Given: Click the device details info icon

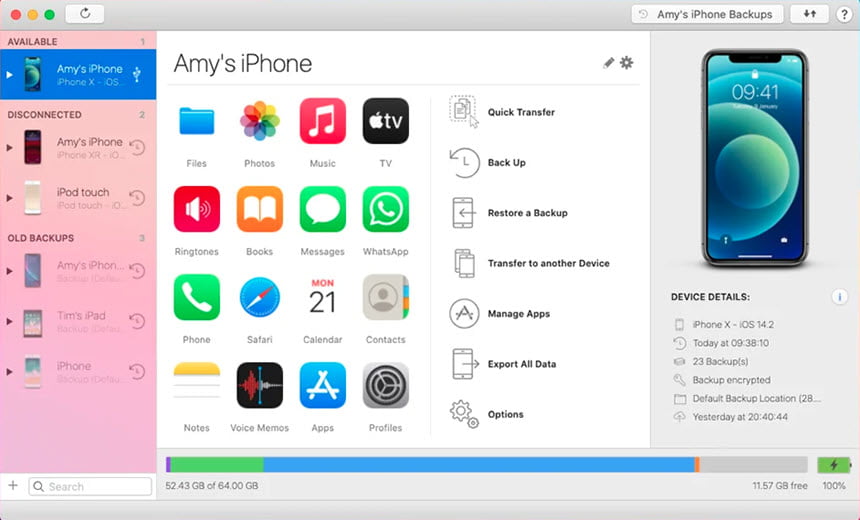Looking at the screenshot, I should [x=839, y=297].
